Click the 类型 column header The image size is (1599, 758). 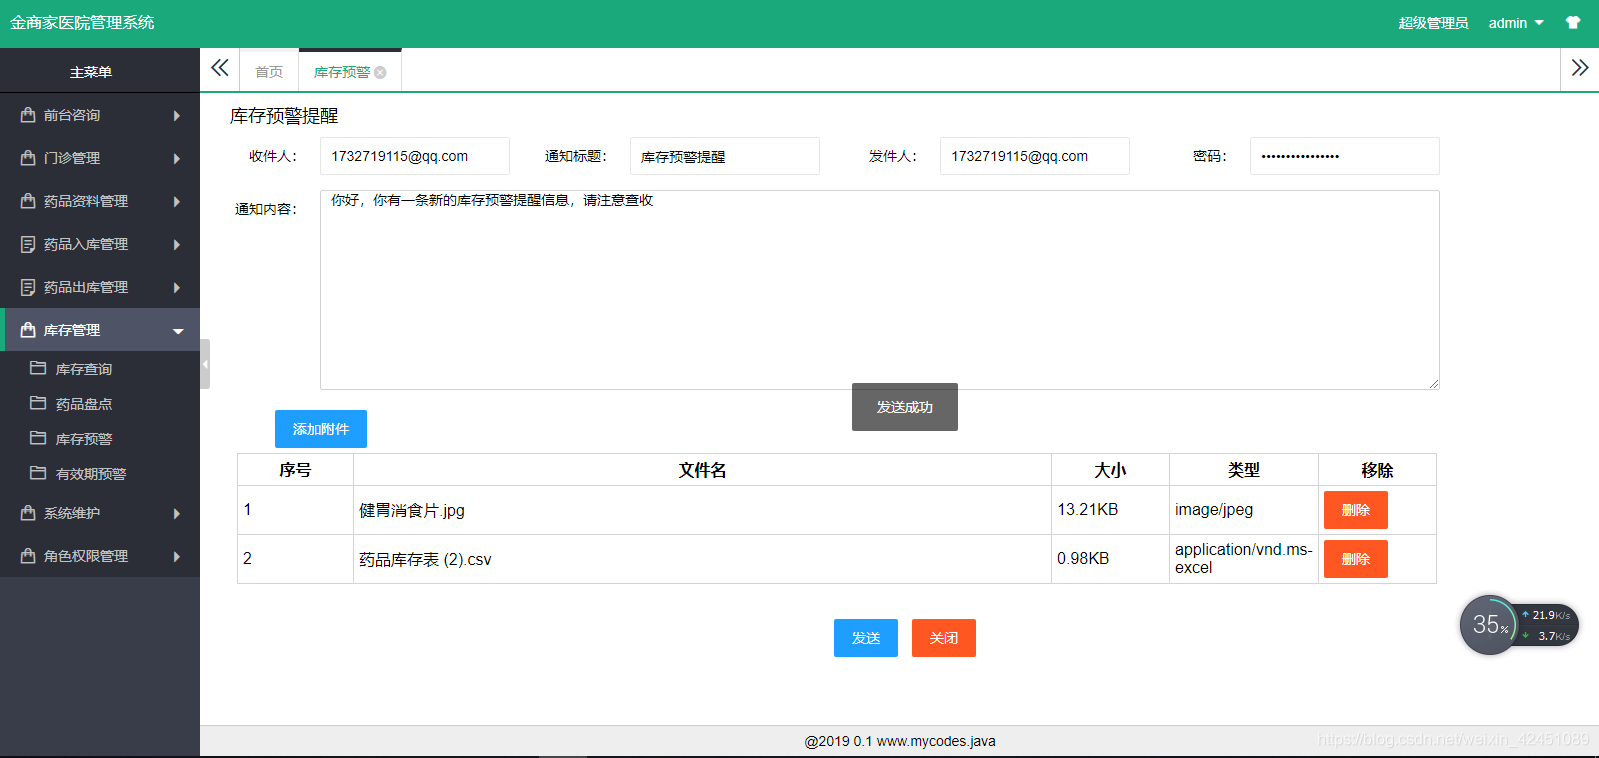1244,470
